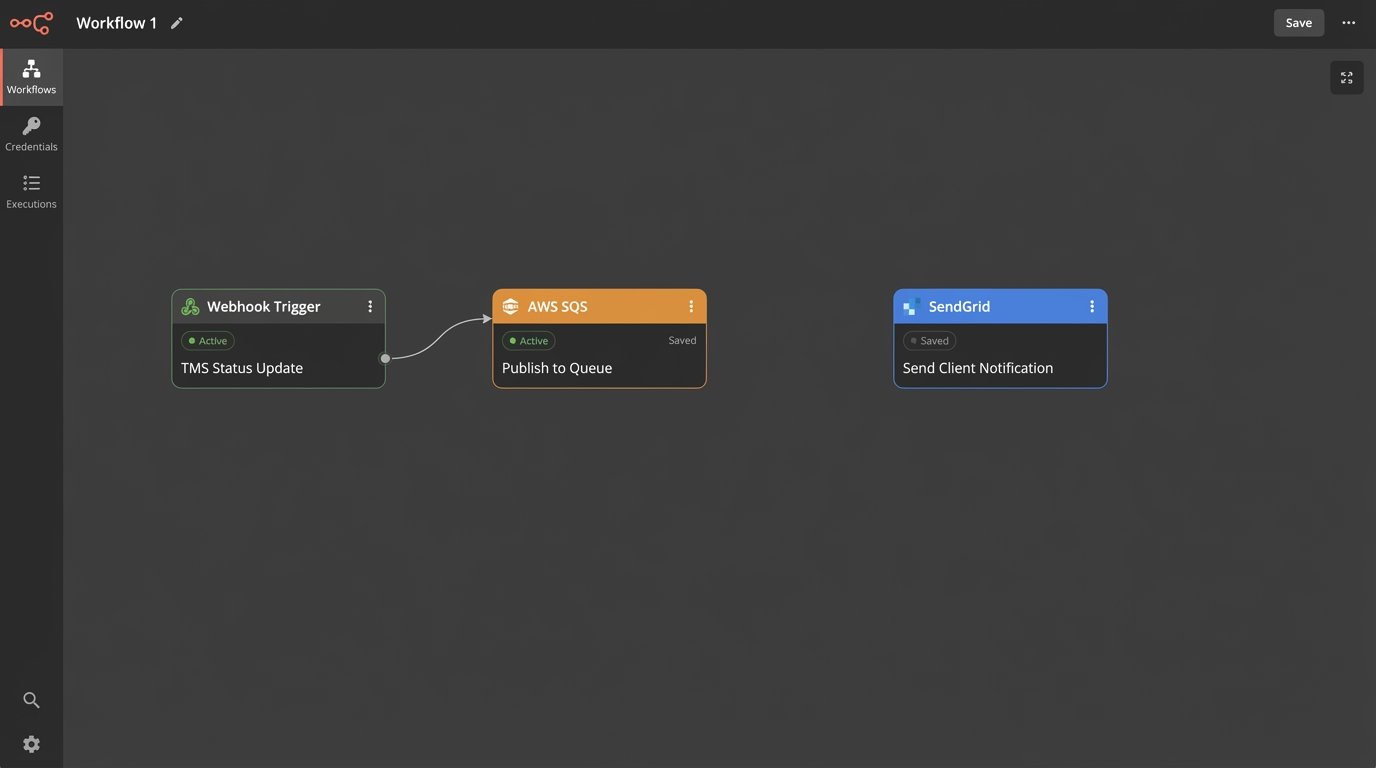The height and width of the screenshot is (768, 1376).
Task: Click the SendGrid node icon
Action: pyautogui.click(x=912, y=307)
